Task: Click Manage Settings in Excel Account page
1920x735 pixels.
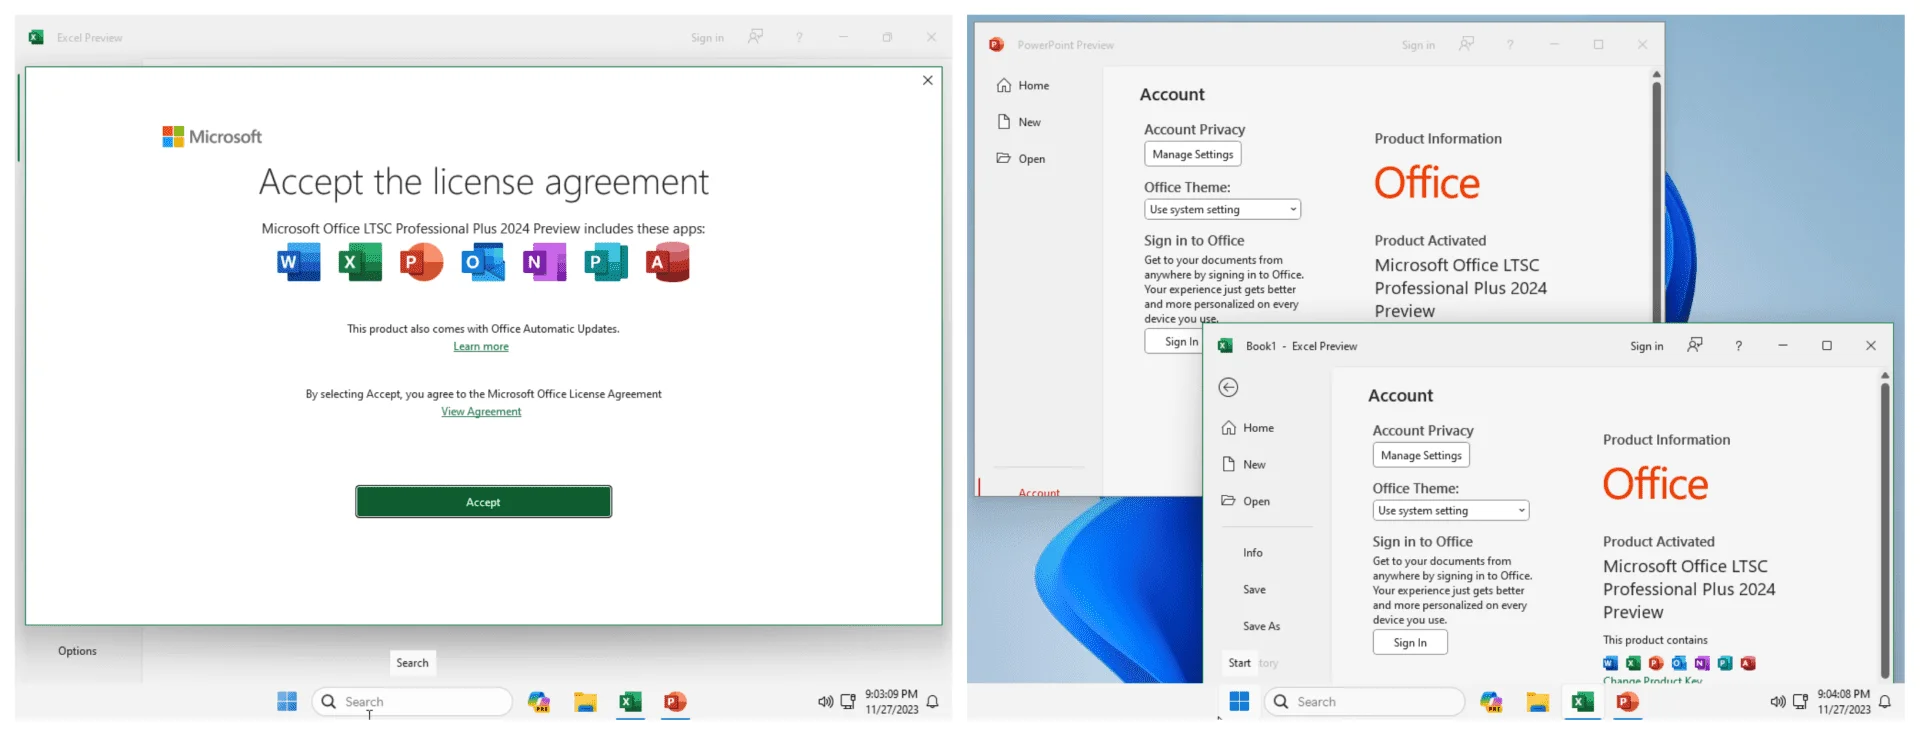Action: point(1421,455)
